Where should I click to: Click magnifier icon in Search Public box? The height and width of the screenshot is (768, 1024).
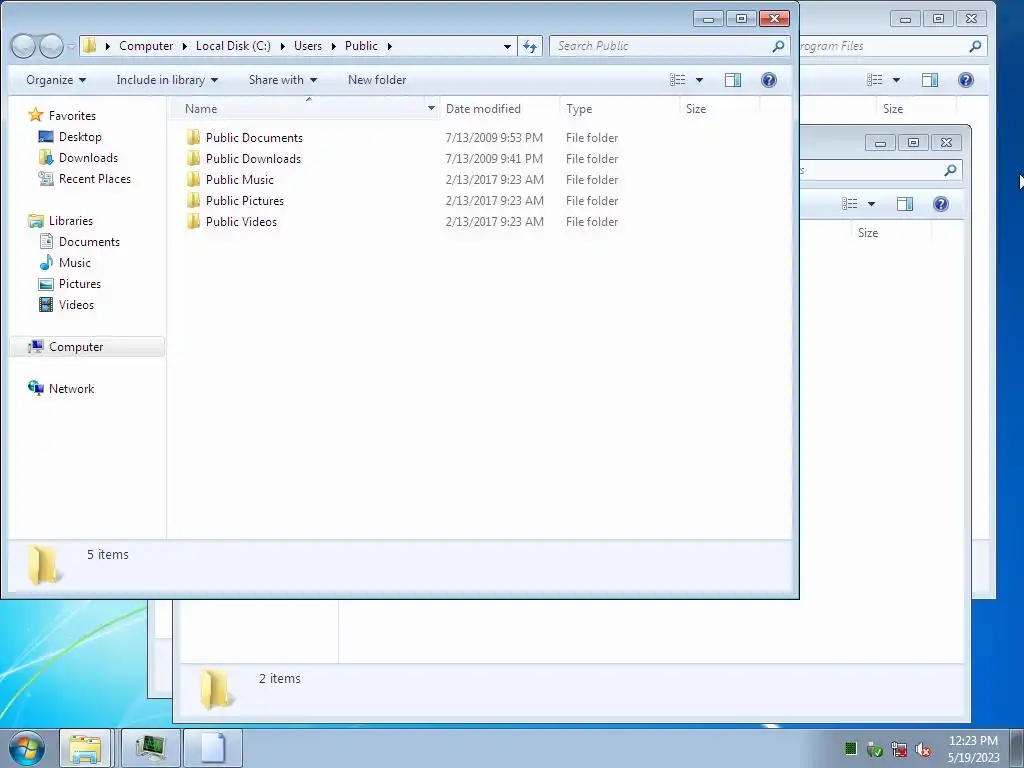(x=778, y=46)
